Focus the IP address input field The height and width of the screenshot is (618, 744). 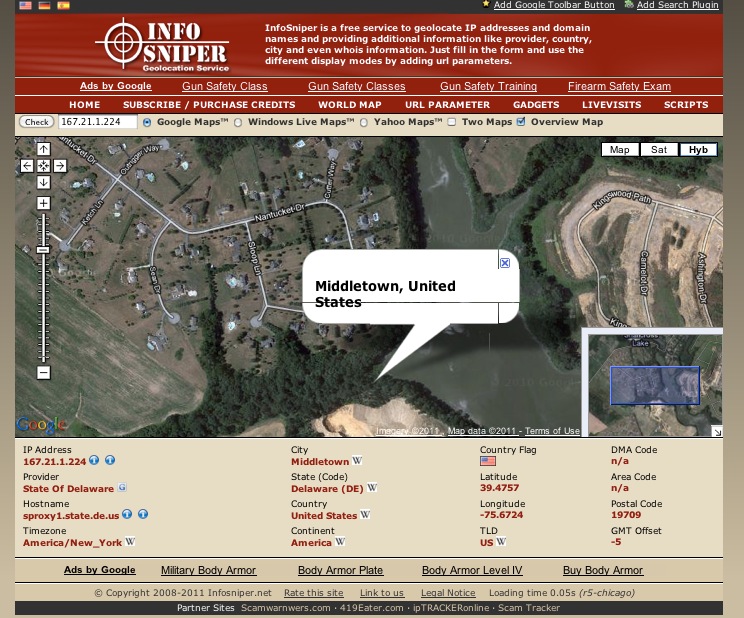[x=98, y=122]
